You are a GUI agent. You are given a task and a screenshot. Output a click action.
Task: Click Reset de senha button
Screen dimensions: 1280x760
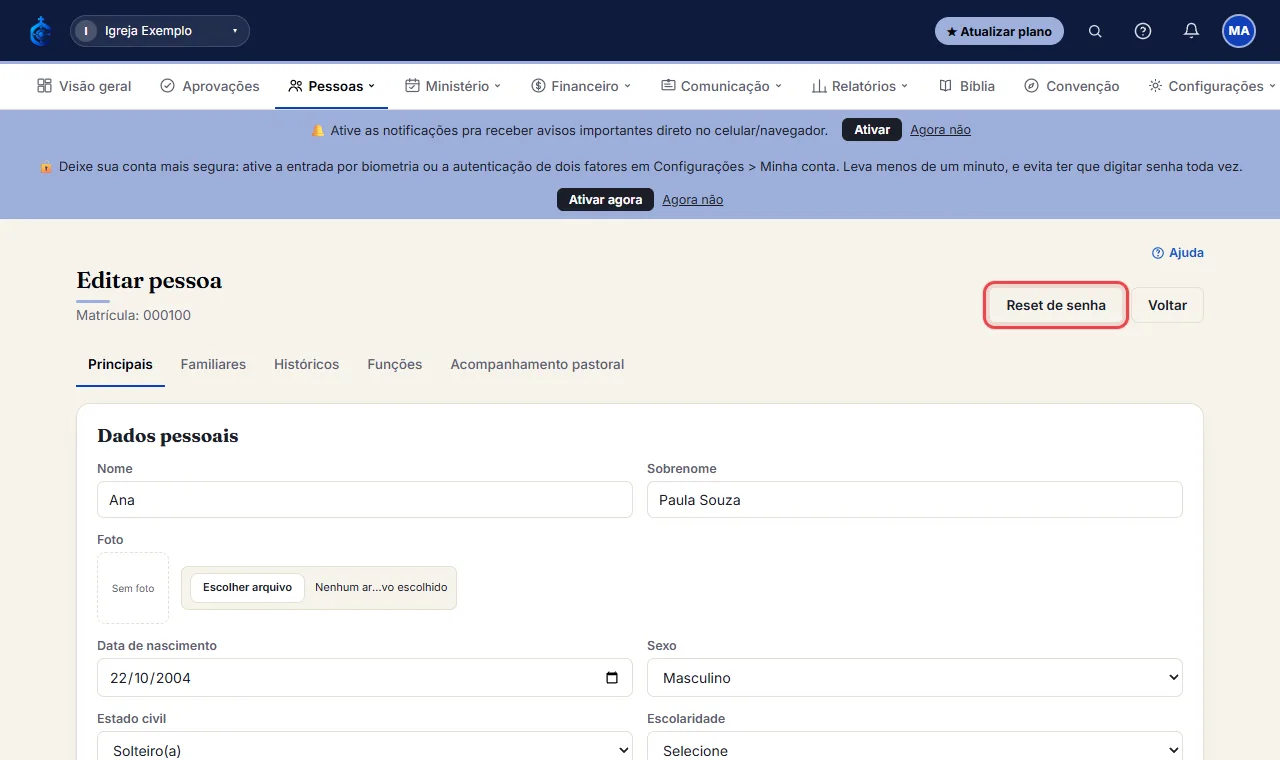coord(1056,305)
